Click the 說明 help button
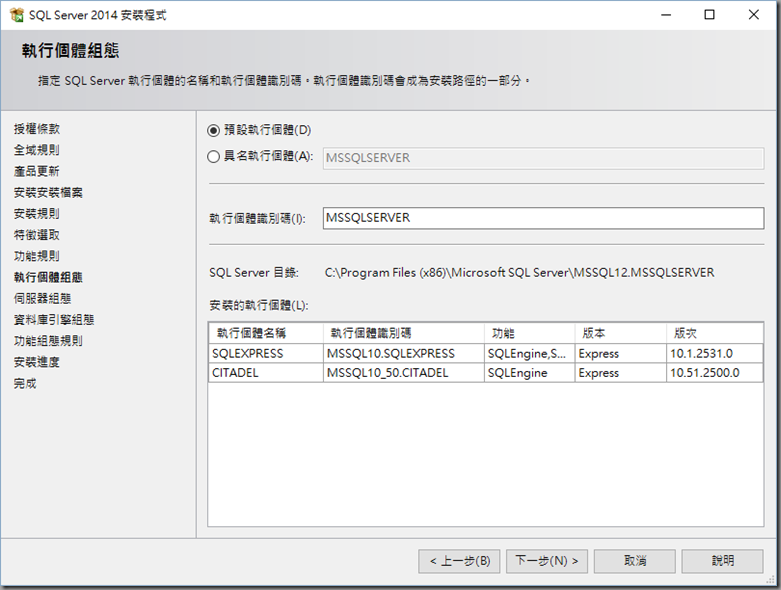This screenshot has width=781, height=590. click(x=722, y=561)
